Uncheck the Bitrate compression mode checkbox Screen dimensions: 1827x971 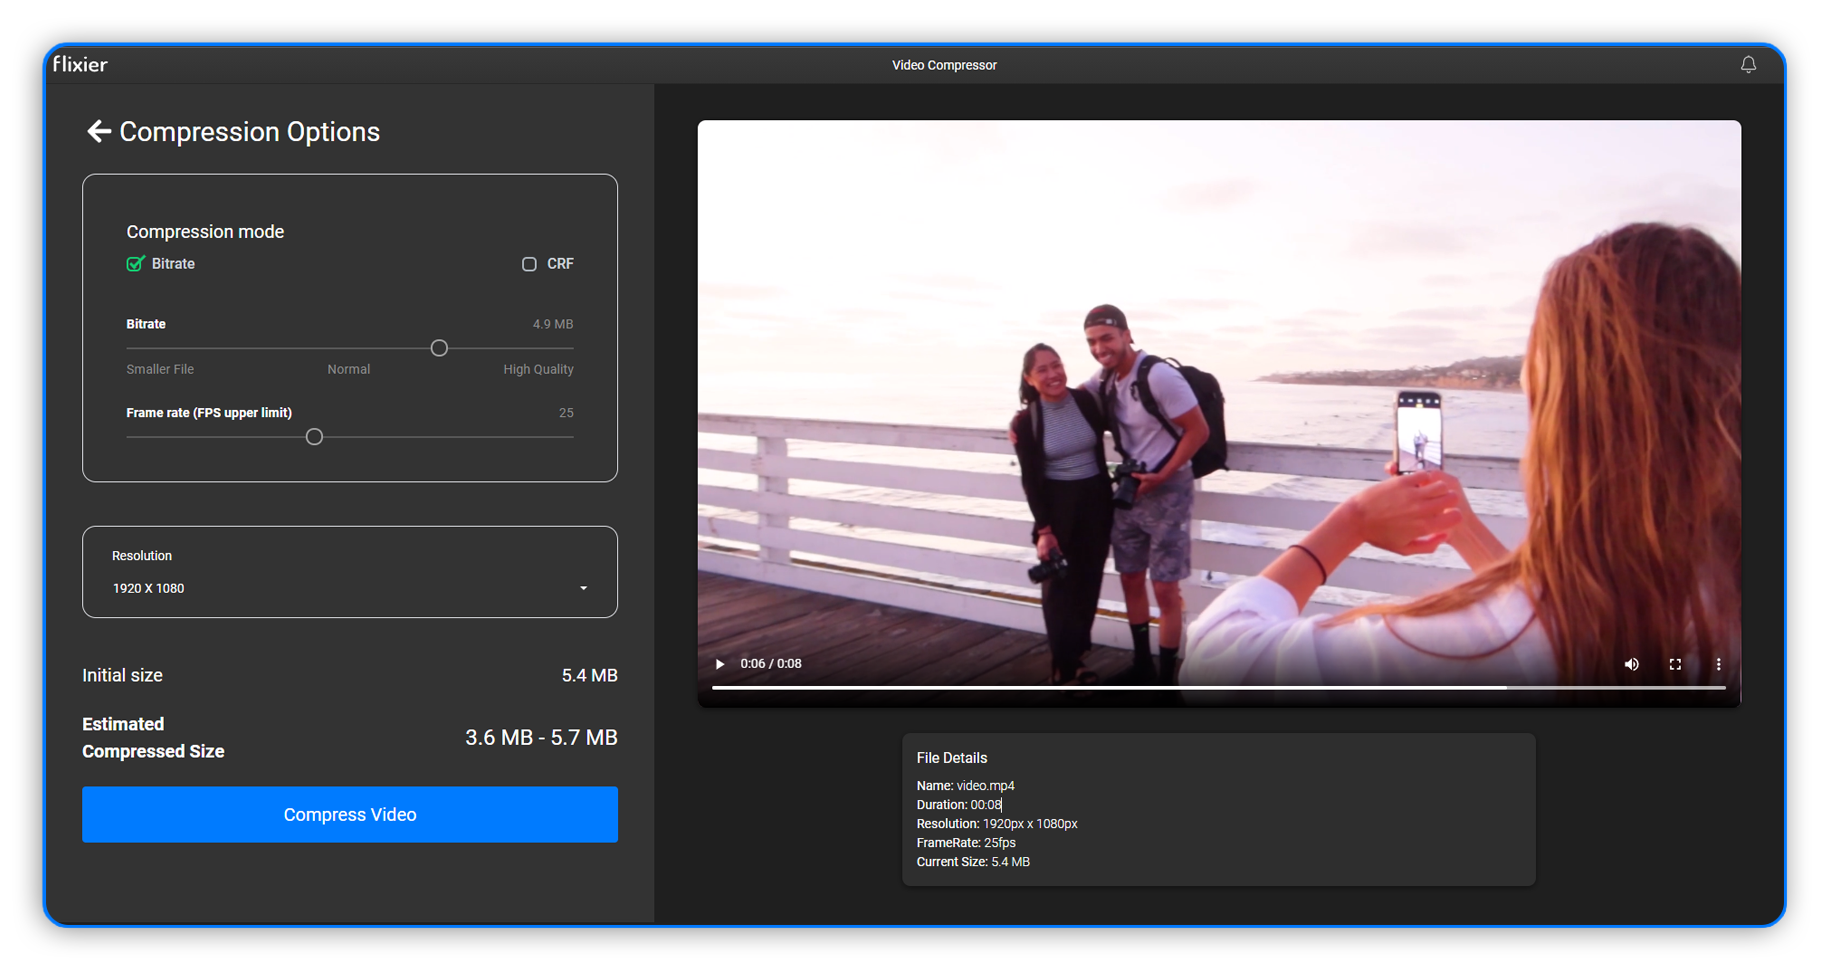135,264
